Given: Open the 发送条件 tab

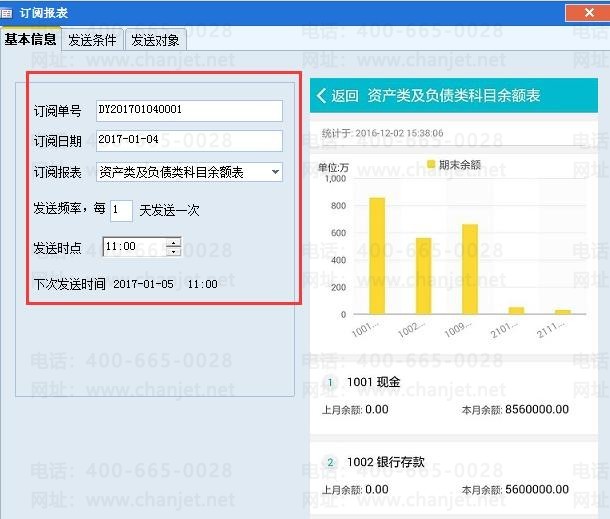Looking at the screenshot, I should tap(92, 40).
